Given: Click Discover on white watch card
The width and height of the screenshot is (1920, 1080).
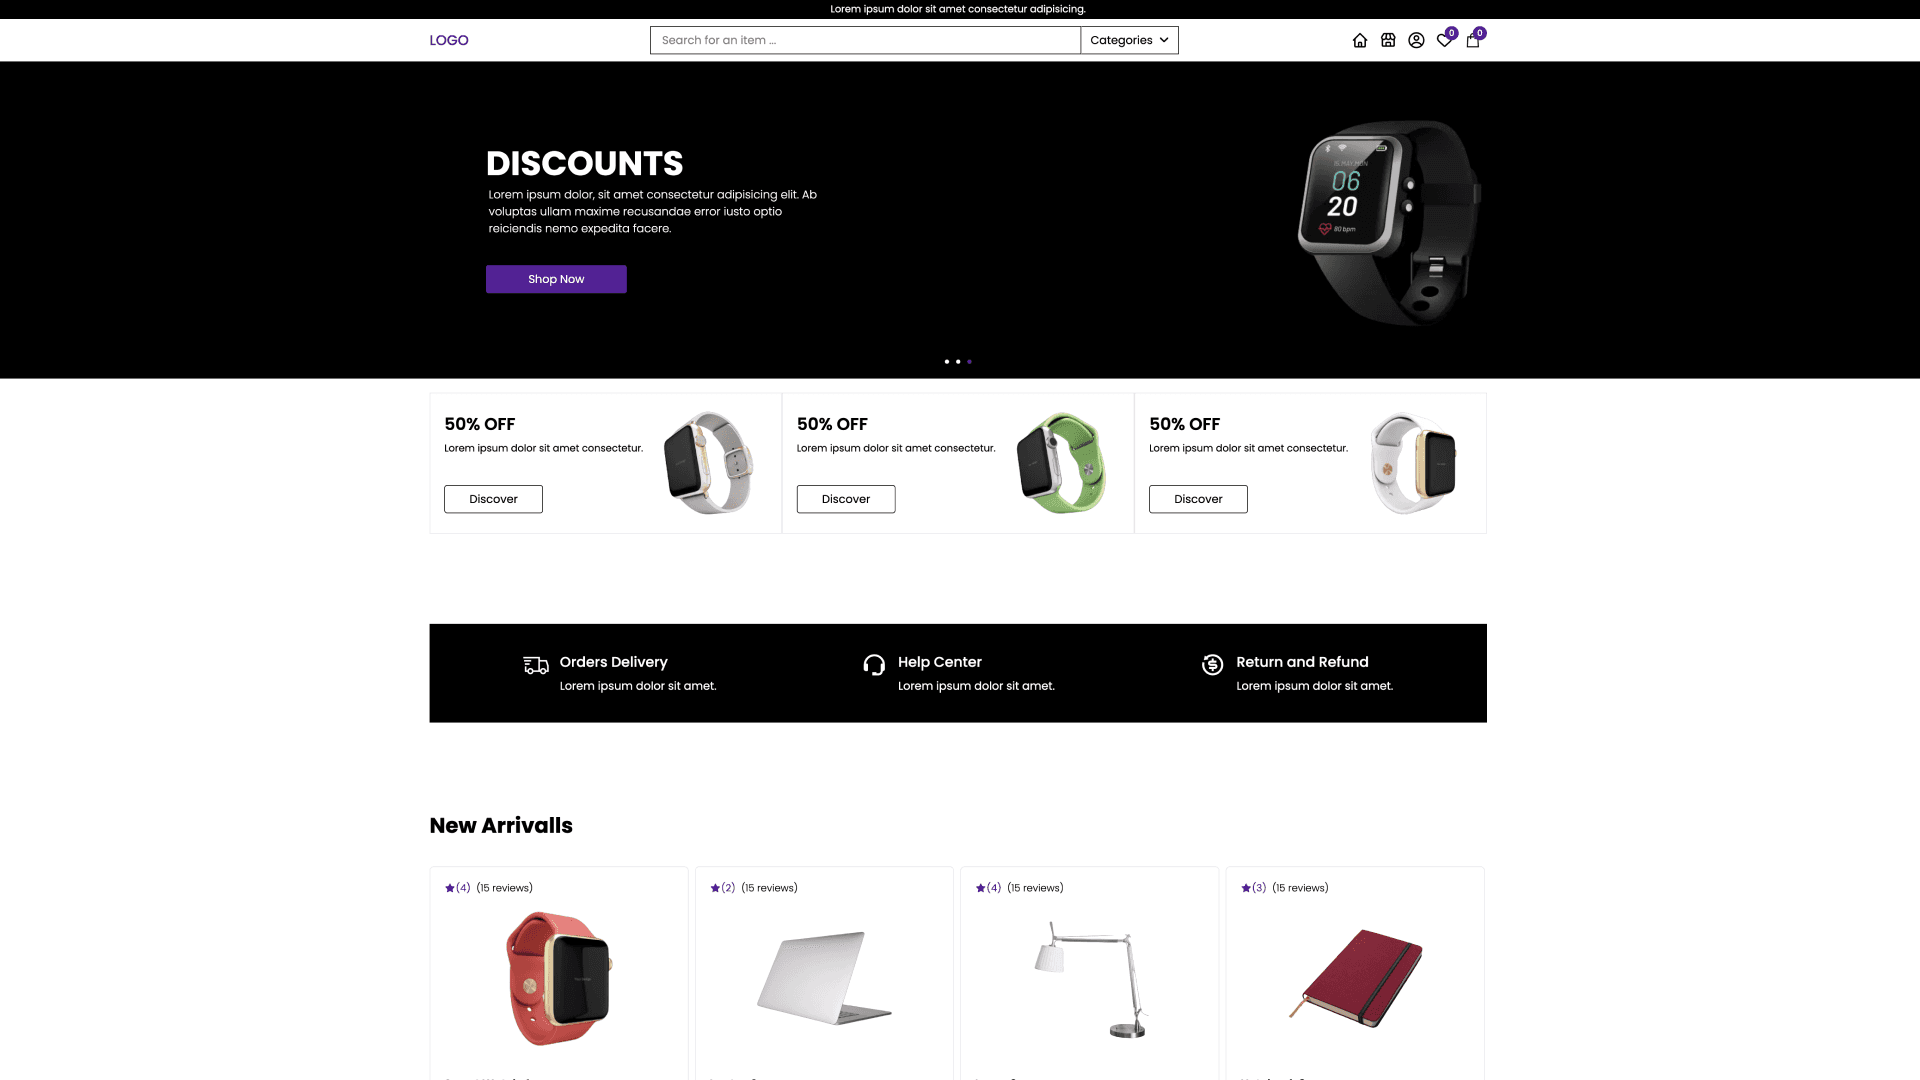Looking at the screenshot, I should click(x=1198, y=499).
